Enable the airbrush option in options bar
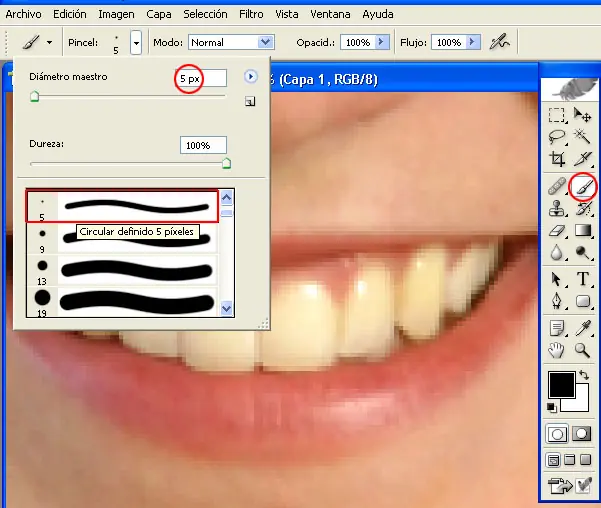601x508 pixels. (x=501, y=42)
